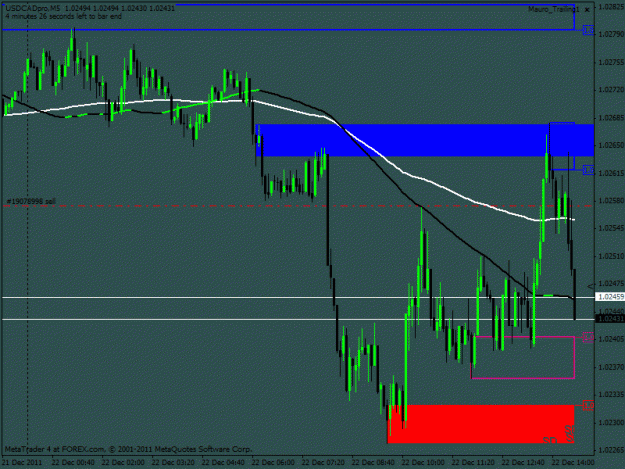
Task: Click the 1.02825 price scale label
Action: 611,7
